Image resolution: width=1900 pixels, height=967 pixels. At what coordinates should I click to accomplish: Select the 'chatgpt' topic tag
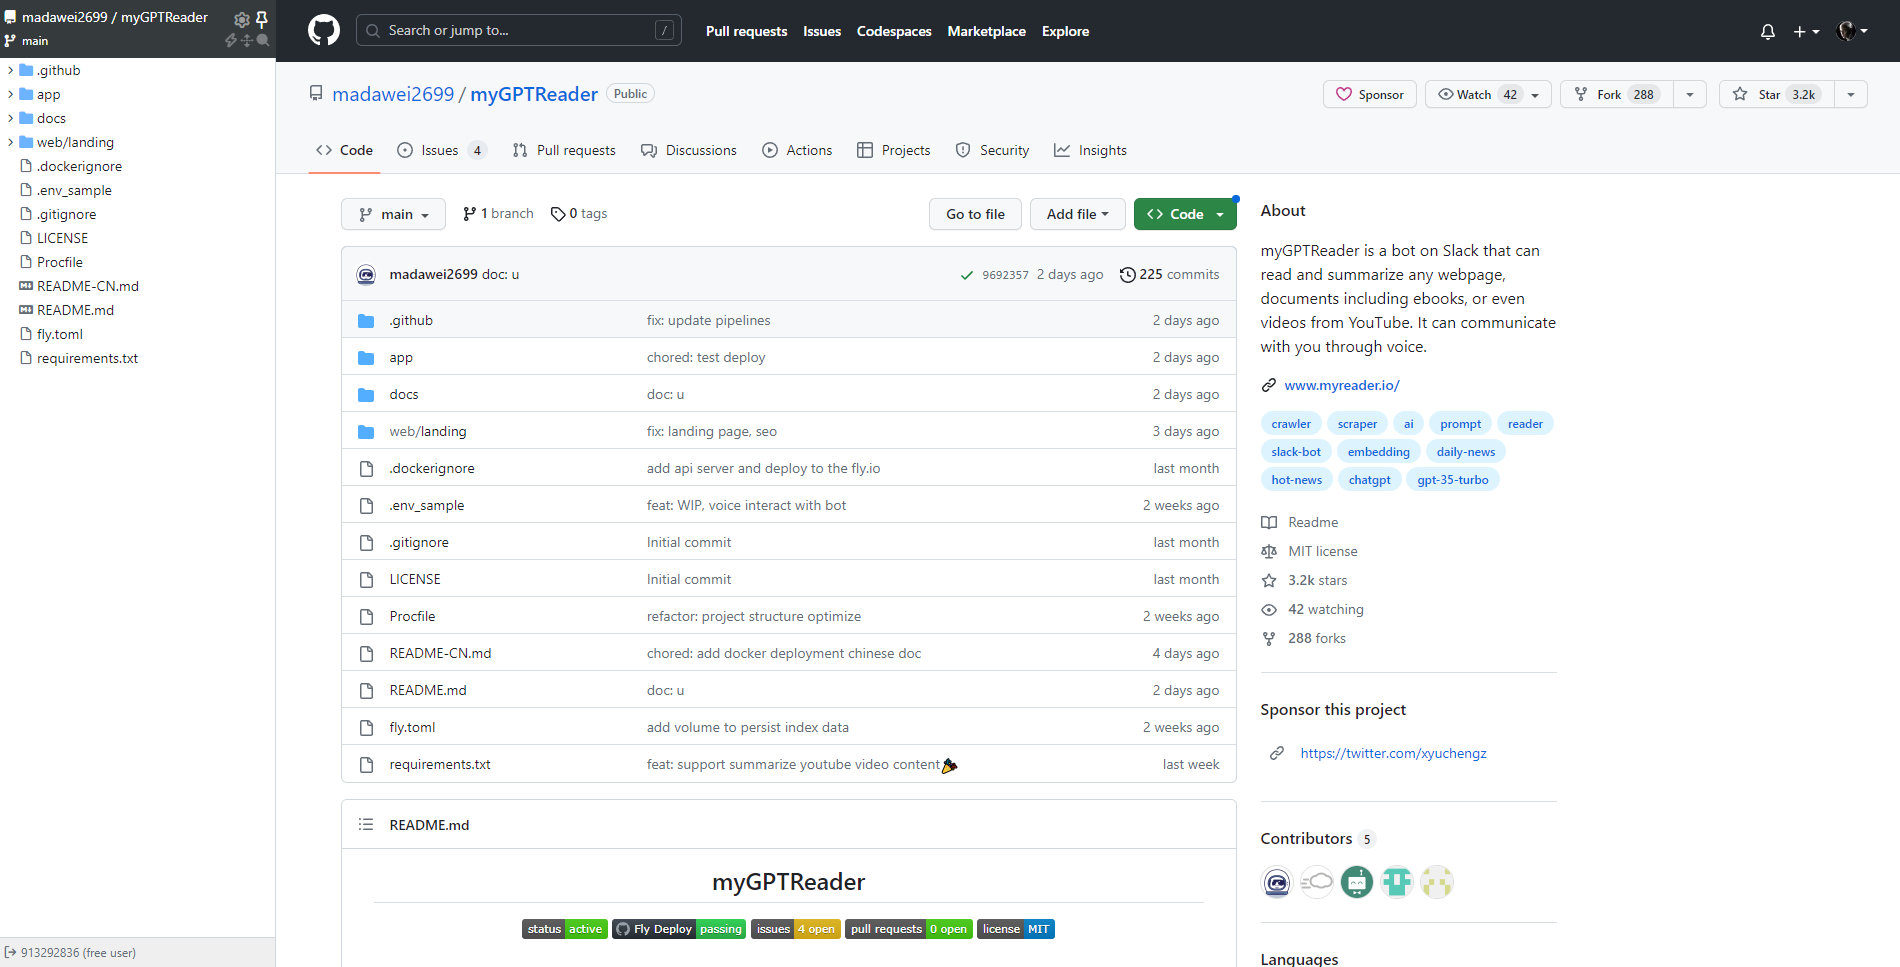[x=1369, y=480]
